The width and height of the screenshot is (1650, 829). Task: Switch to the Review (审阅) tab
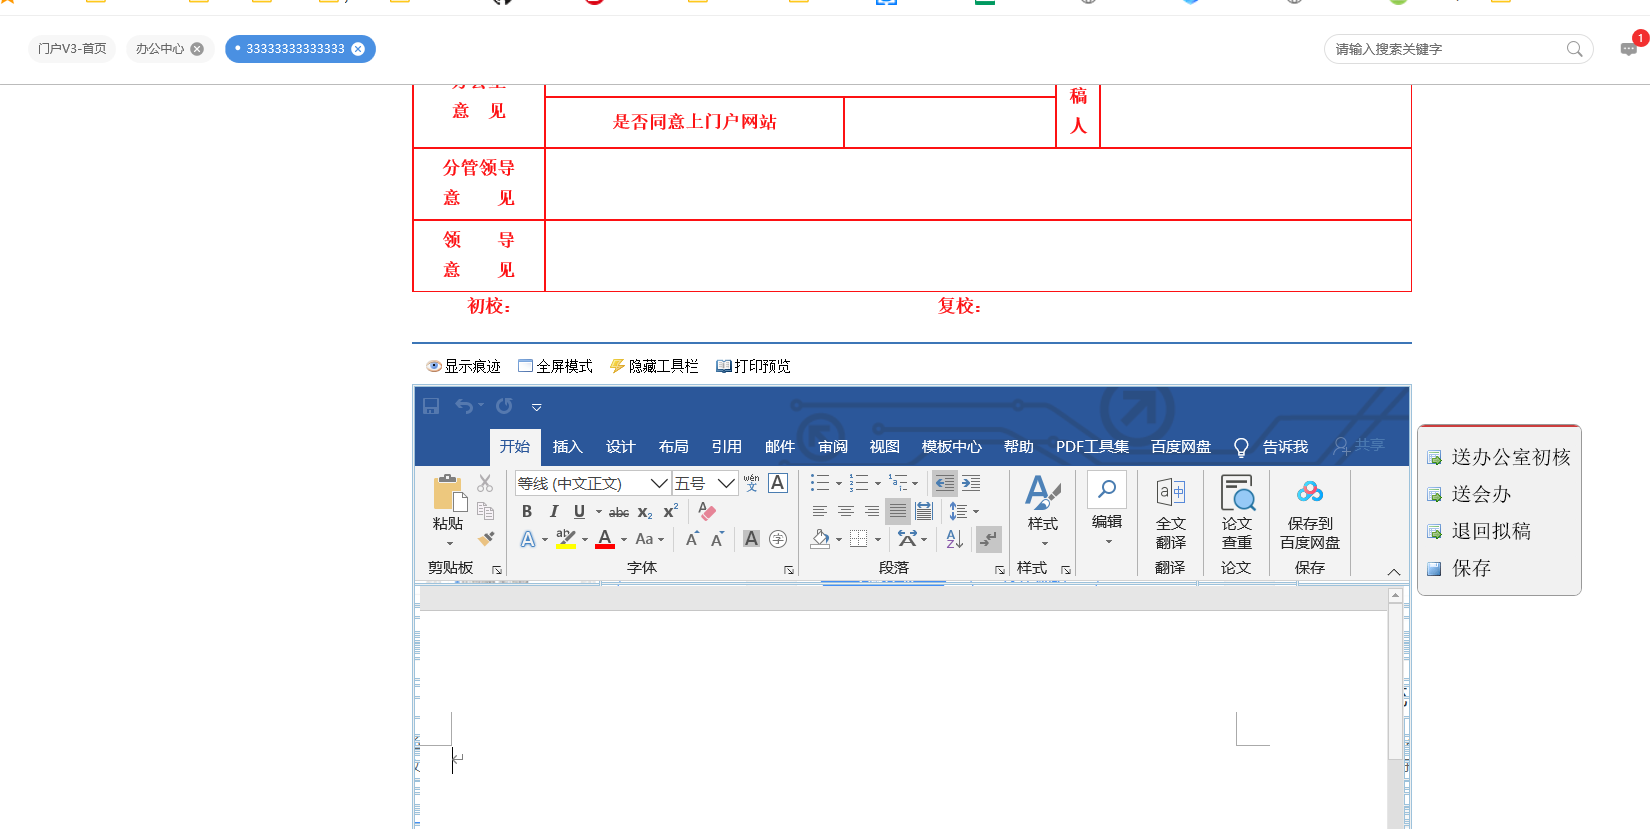point(832,447)
